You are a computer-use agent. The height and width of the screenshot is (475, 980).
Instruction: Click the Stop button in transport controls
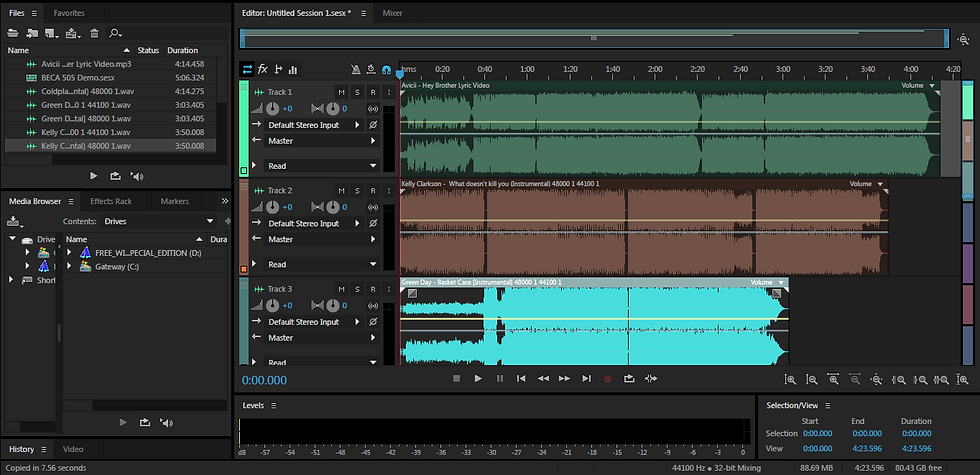click(456, 379)
